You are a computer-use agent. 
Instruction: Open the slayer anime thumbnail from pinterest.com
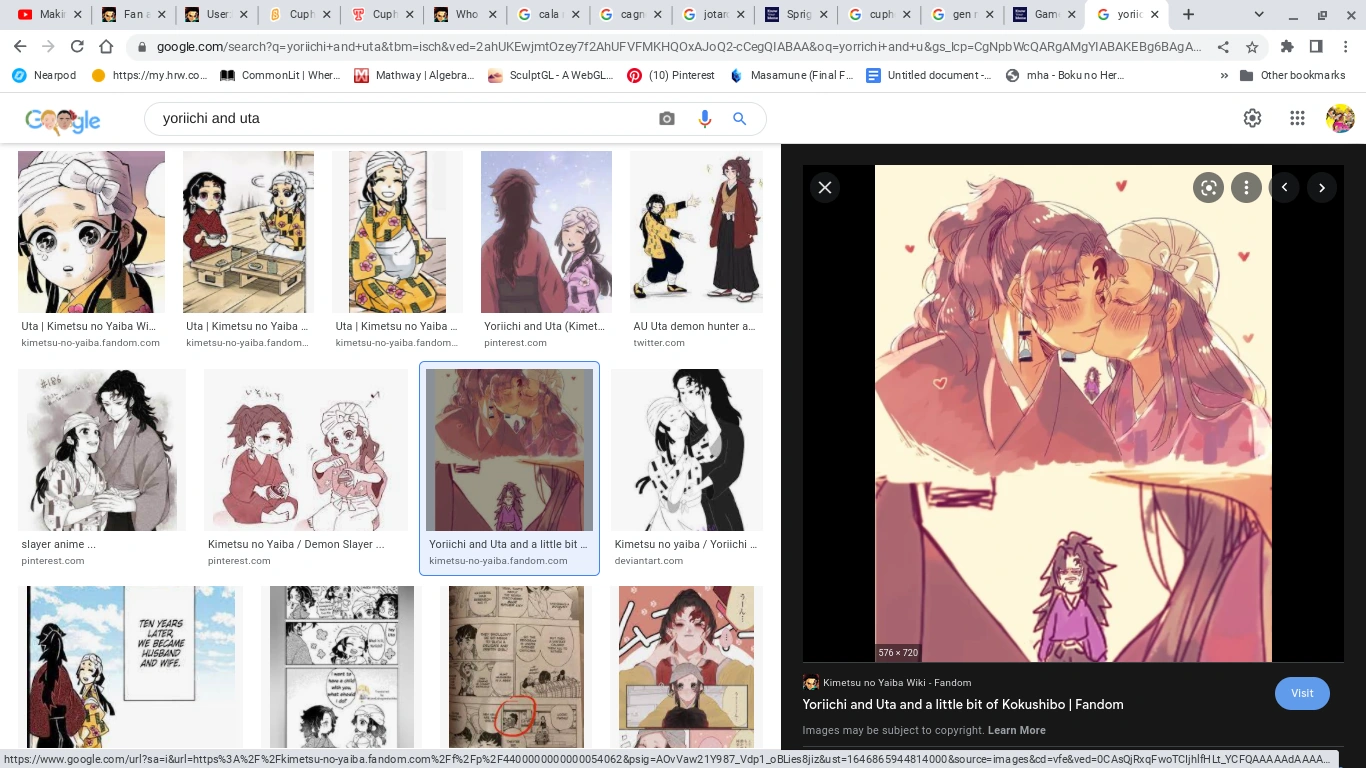pos(101,449)
